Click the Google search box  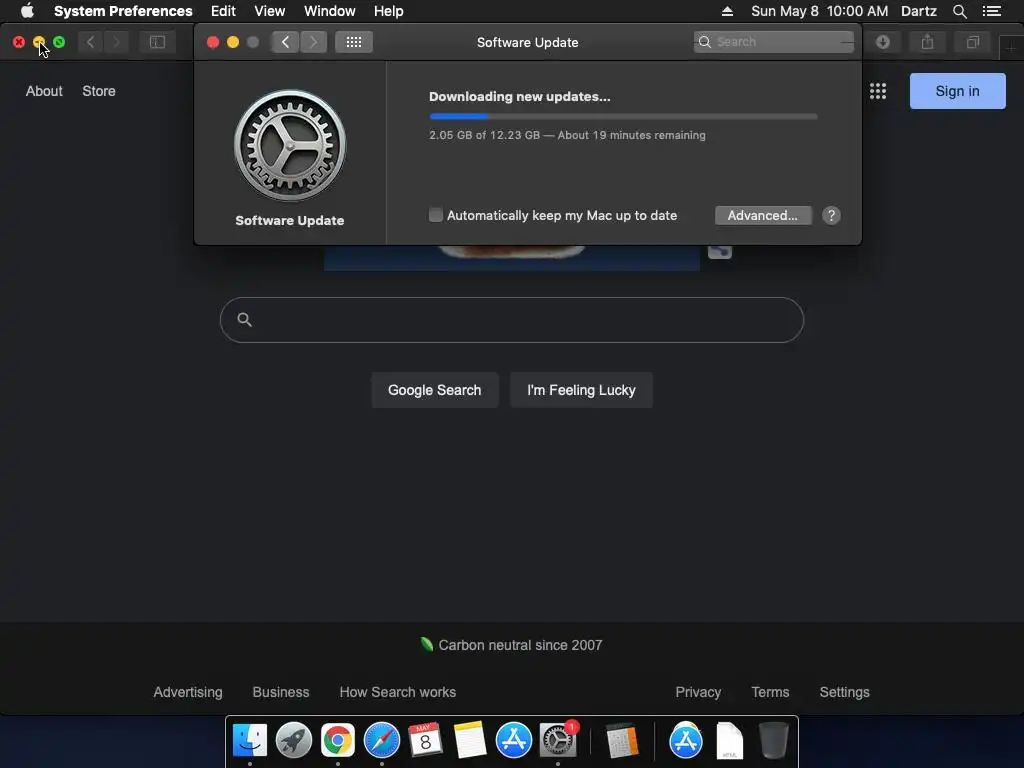pos(511,320)
